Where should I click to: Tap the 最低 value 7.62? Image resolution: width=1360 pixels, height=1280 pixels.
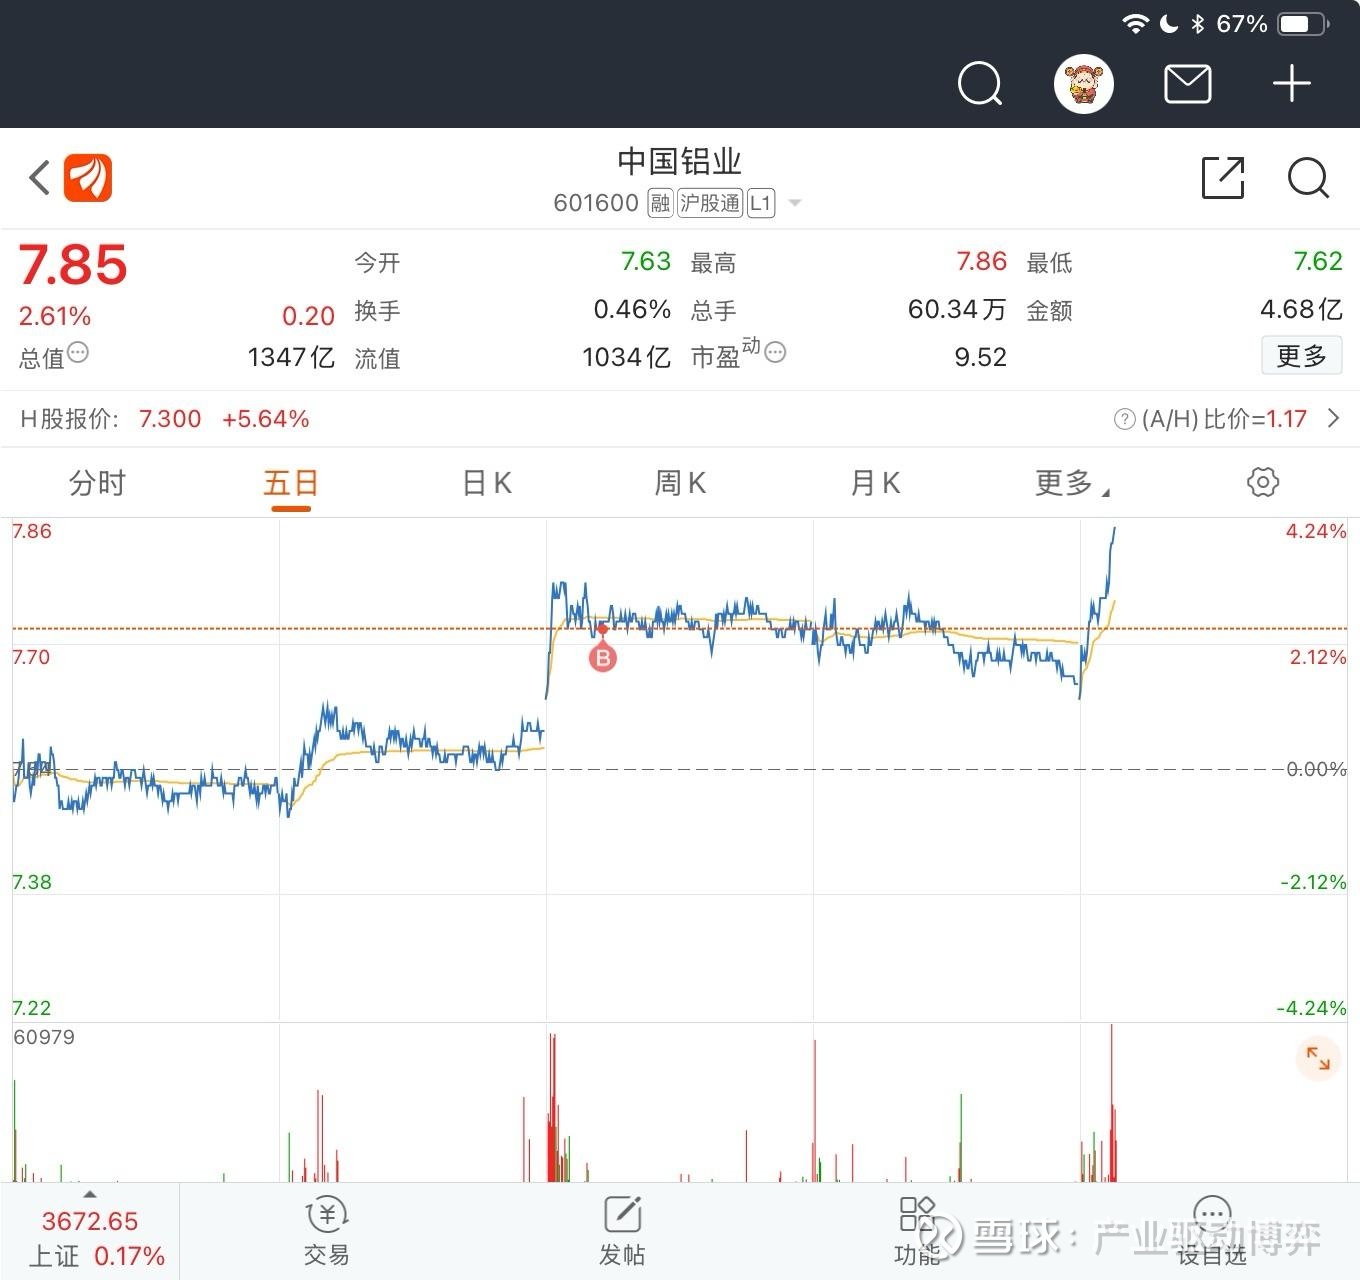click(x=1317, y=262)
